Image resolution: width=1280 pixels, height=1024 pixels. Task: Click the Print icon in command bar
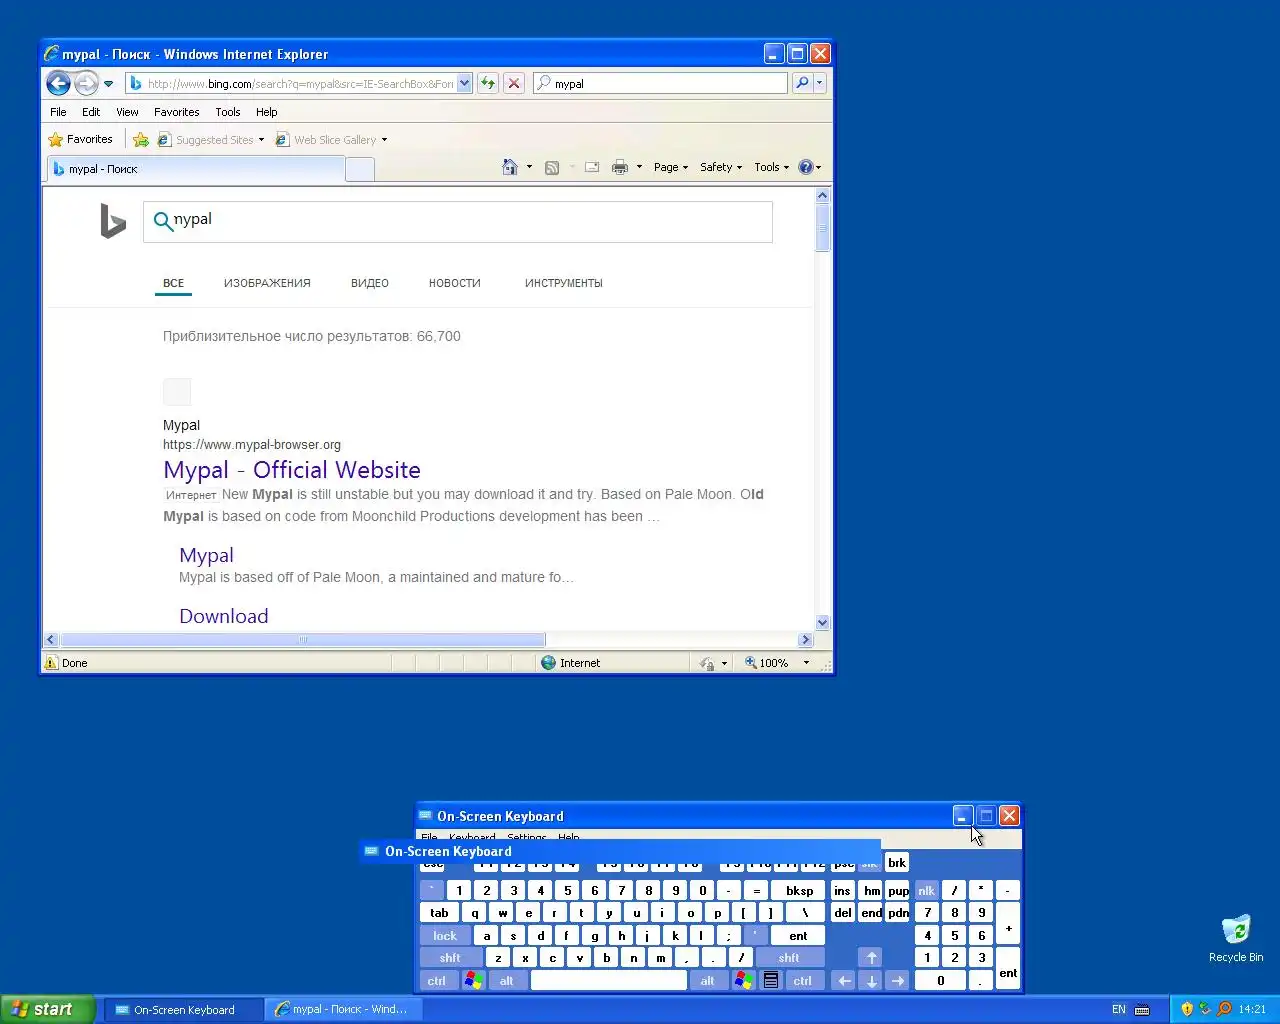[x=620, y=167]
